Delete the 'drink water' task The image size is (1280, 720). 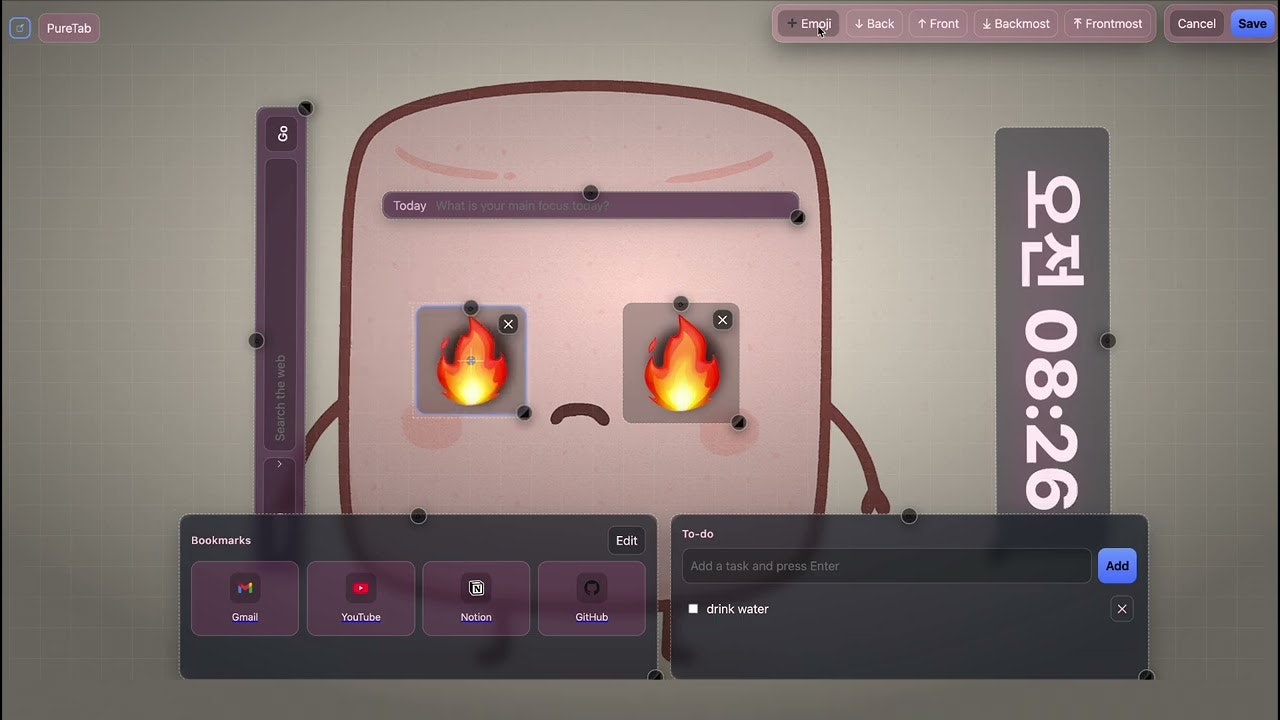pyautogui.click(x=1122, y=609)
